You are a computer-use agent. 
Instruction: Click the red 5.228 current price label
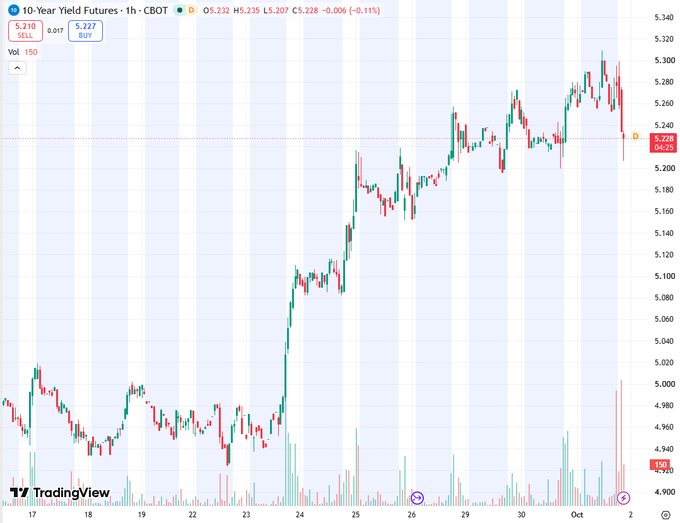coord(664,143)
